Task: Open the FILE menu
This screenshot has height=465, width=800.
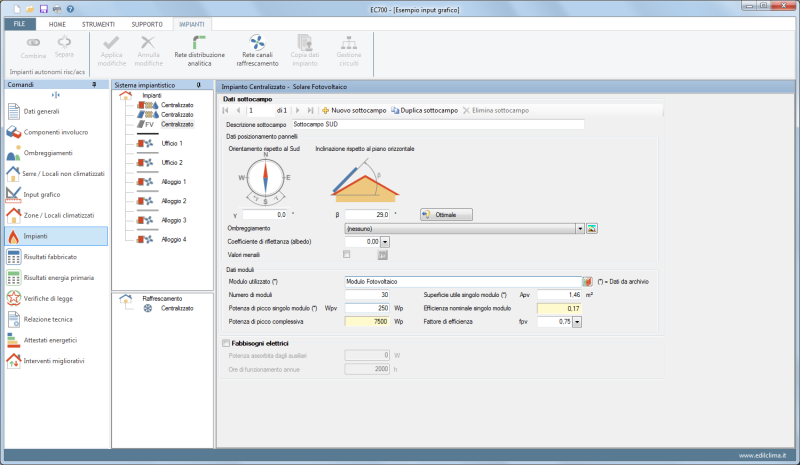Action: (20, 24)
